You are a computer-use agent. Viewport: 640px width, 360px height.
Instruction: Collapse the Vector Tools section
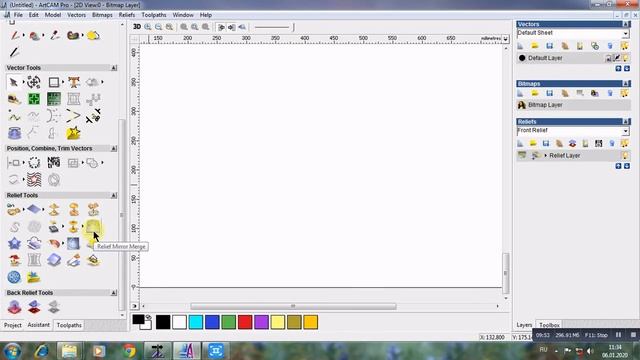pos(114,68)
